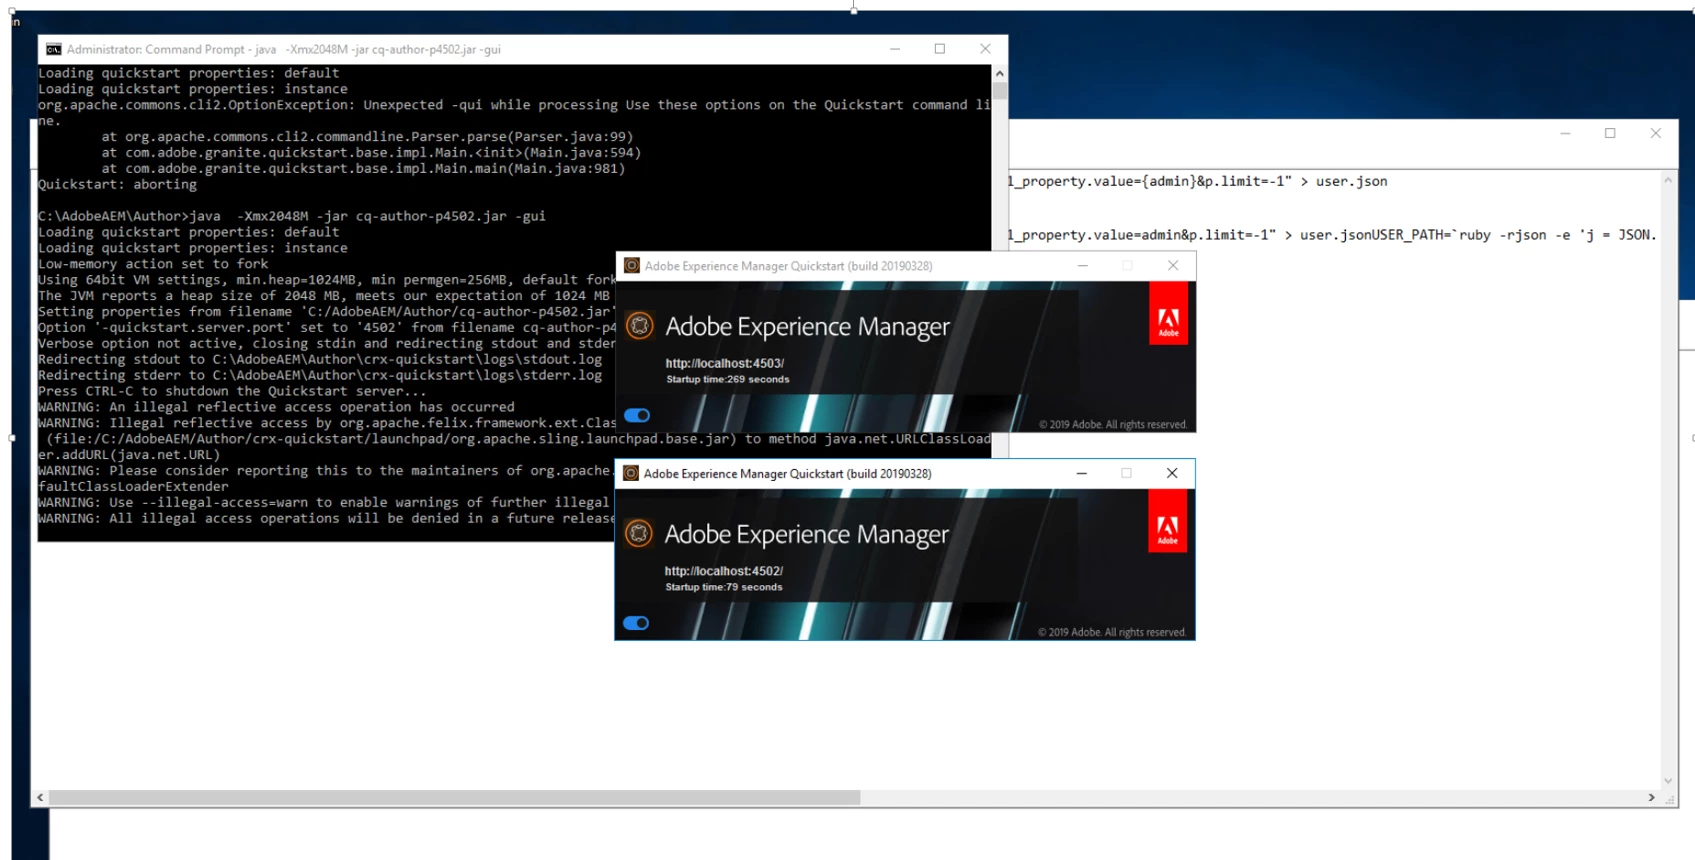Click the Command Prompt title bar icon
The height and width of the screenshot is (860, 1695).
coord(54,49)
